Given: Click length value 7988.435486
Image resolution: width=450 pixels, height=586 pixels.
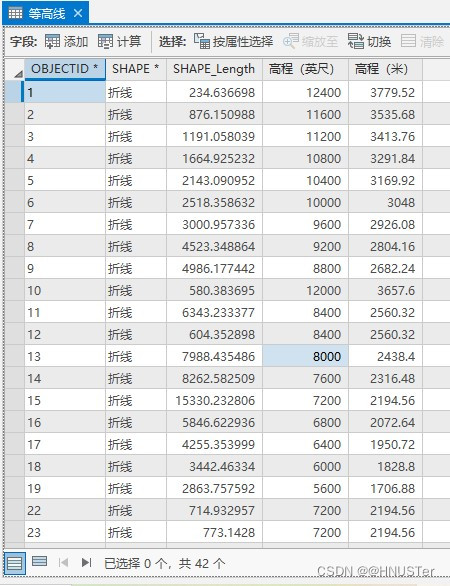Looking at the screenshot, I should coord(218,357).
